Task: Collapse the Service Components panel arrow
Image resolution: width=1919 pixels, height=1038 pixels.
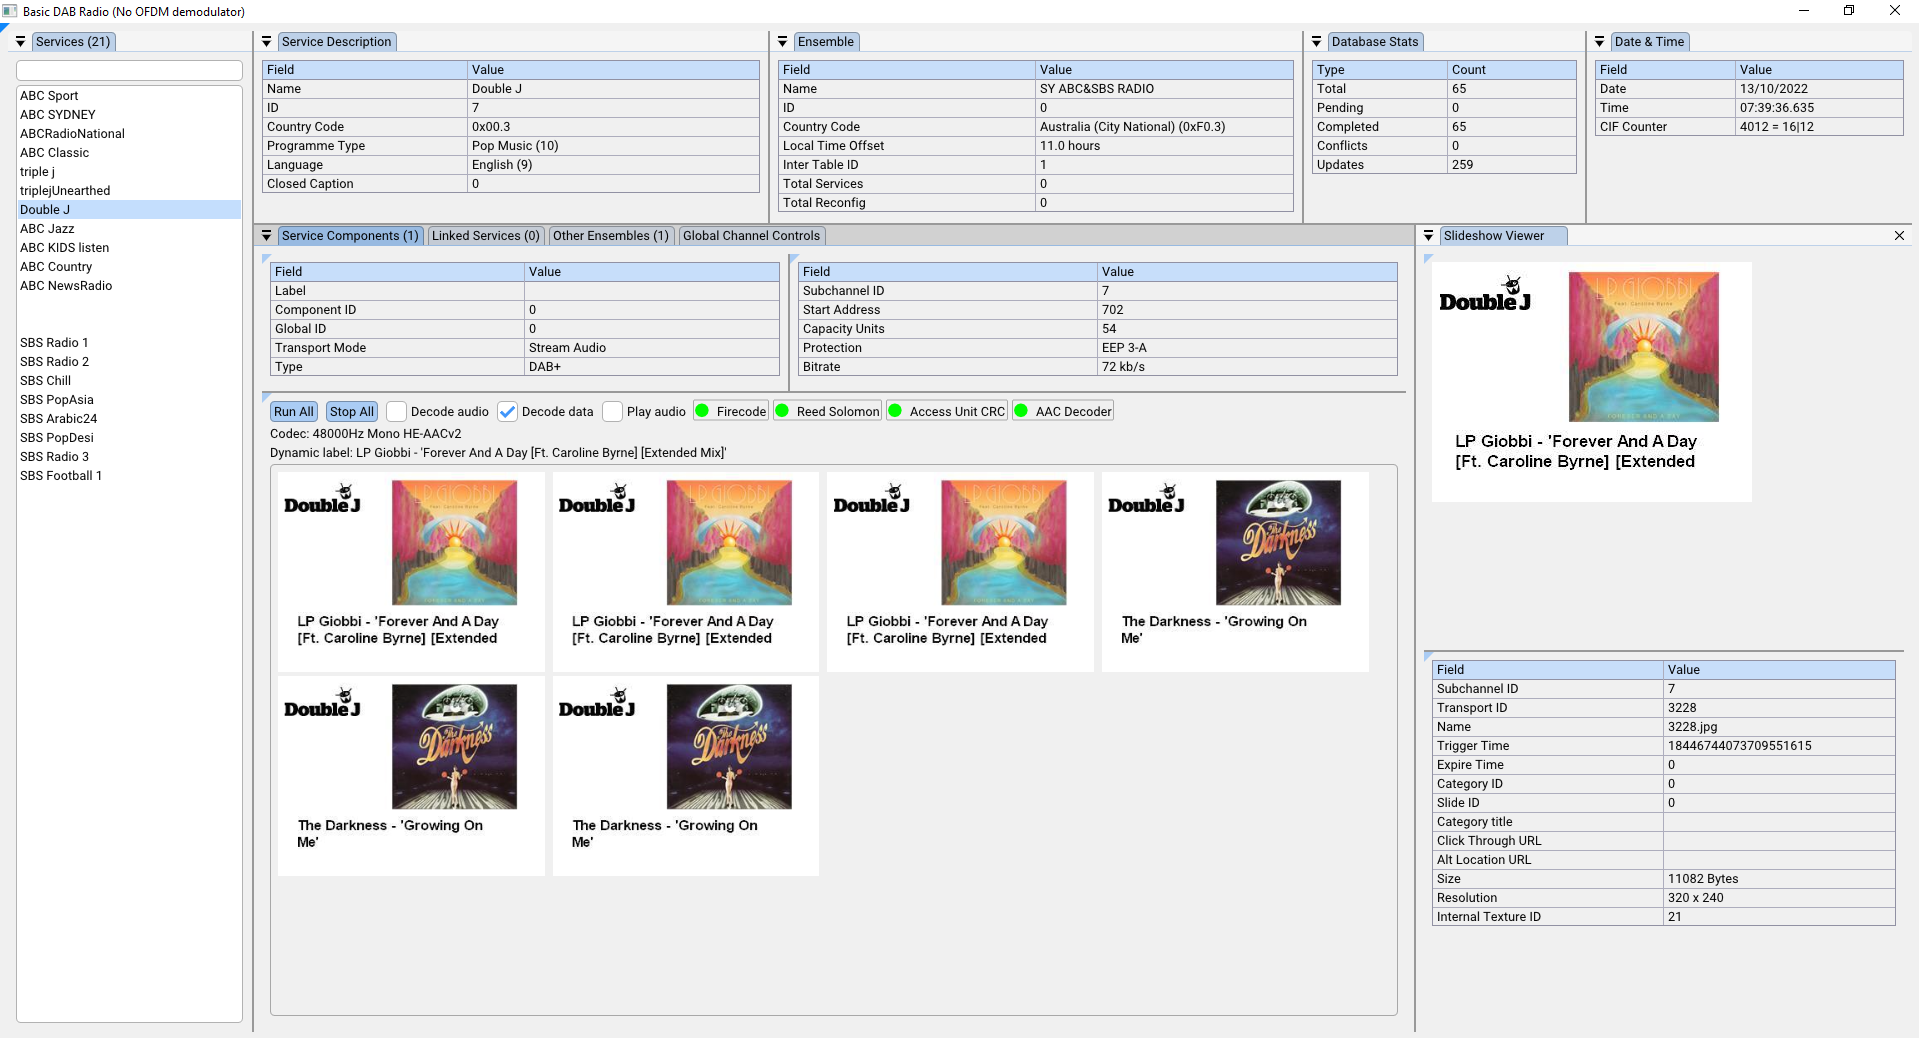Action: (266, 236)
